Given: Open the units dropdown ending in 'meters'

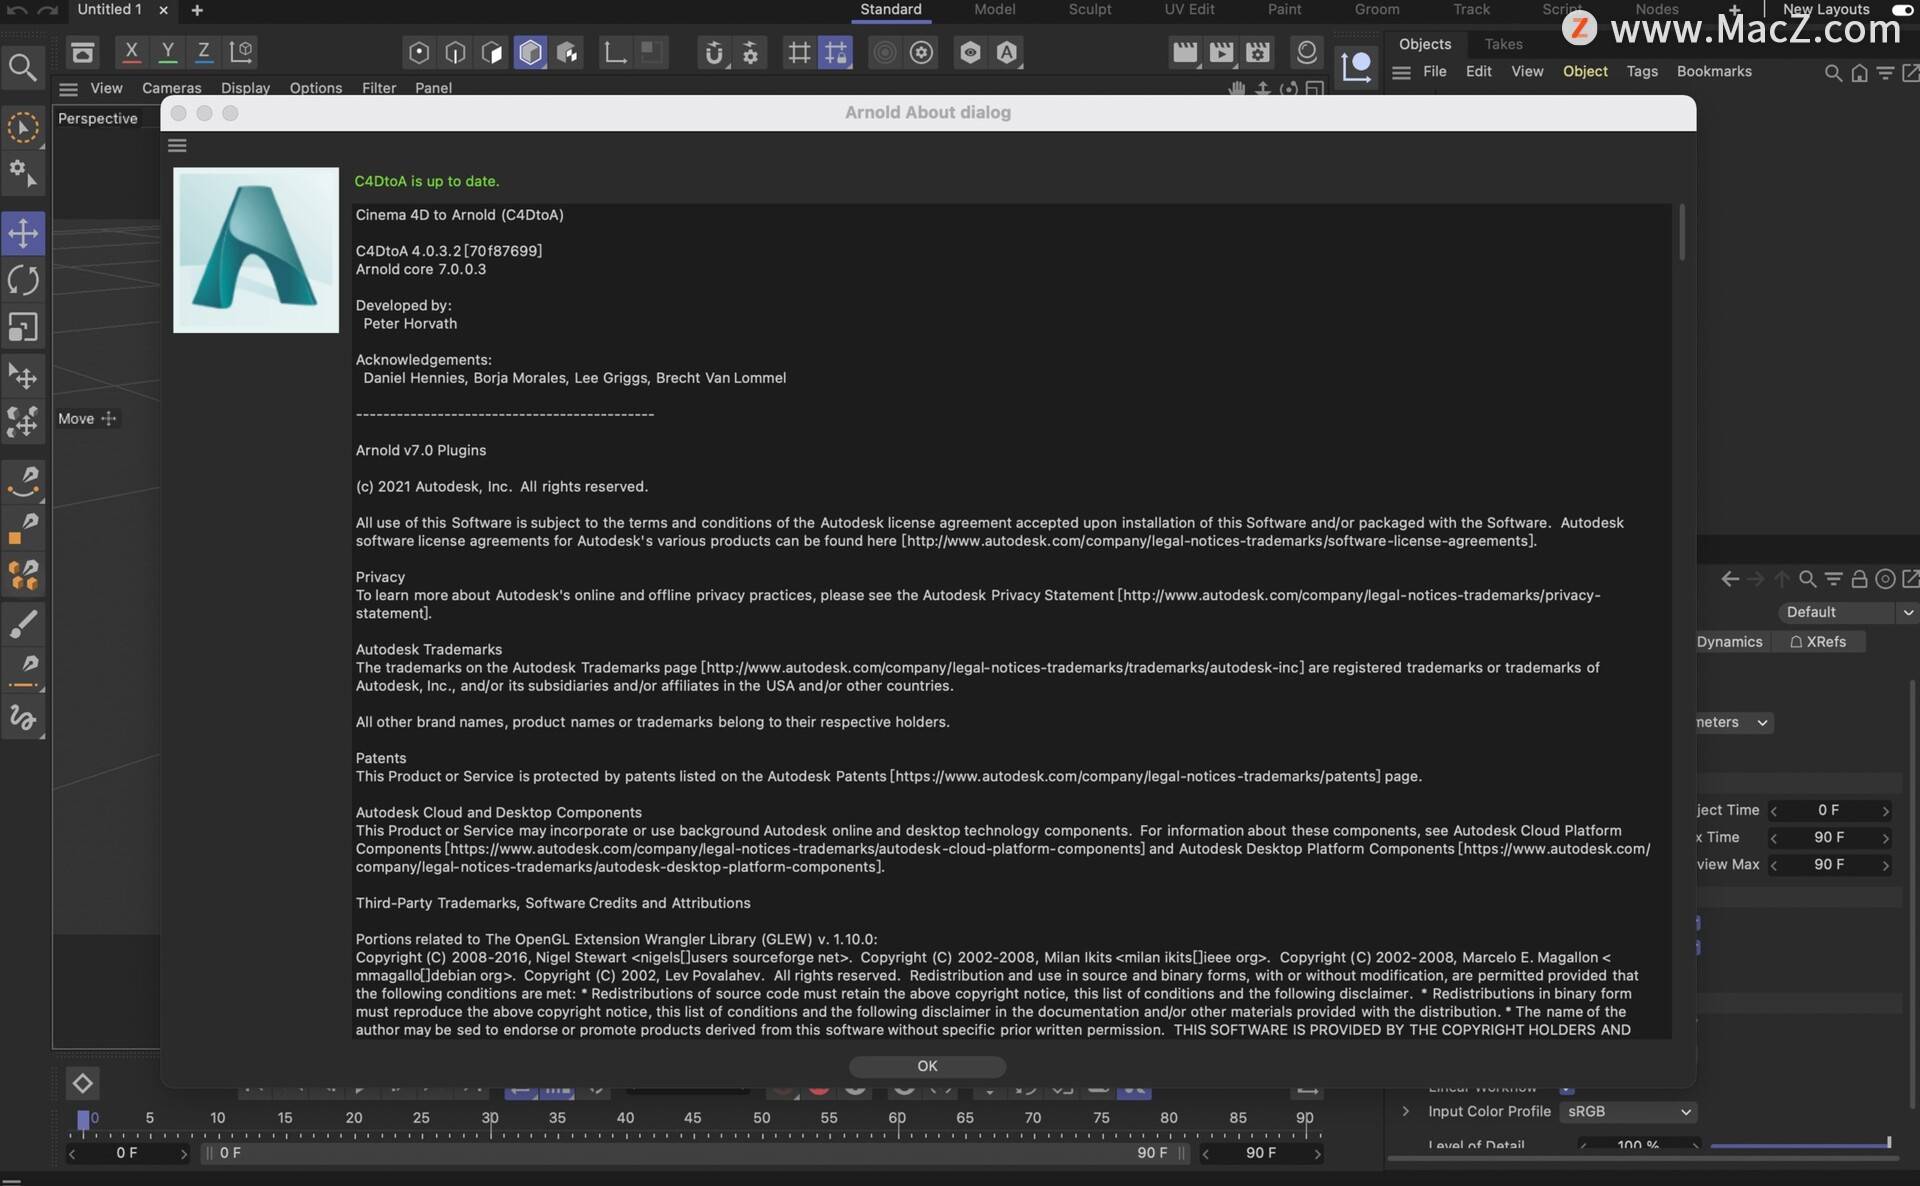Looking at the screenshot, I should click(x=1734, y=722).
